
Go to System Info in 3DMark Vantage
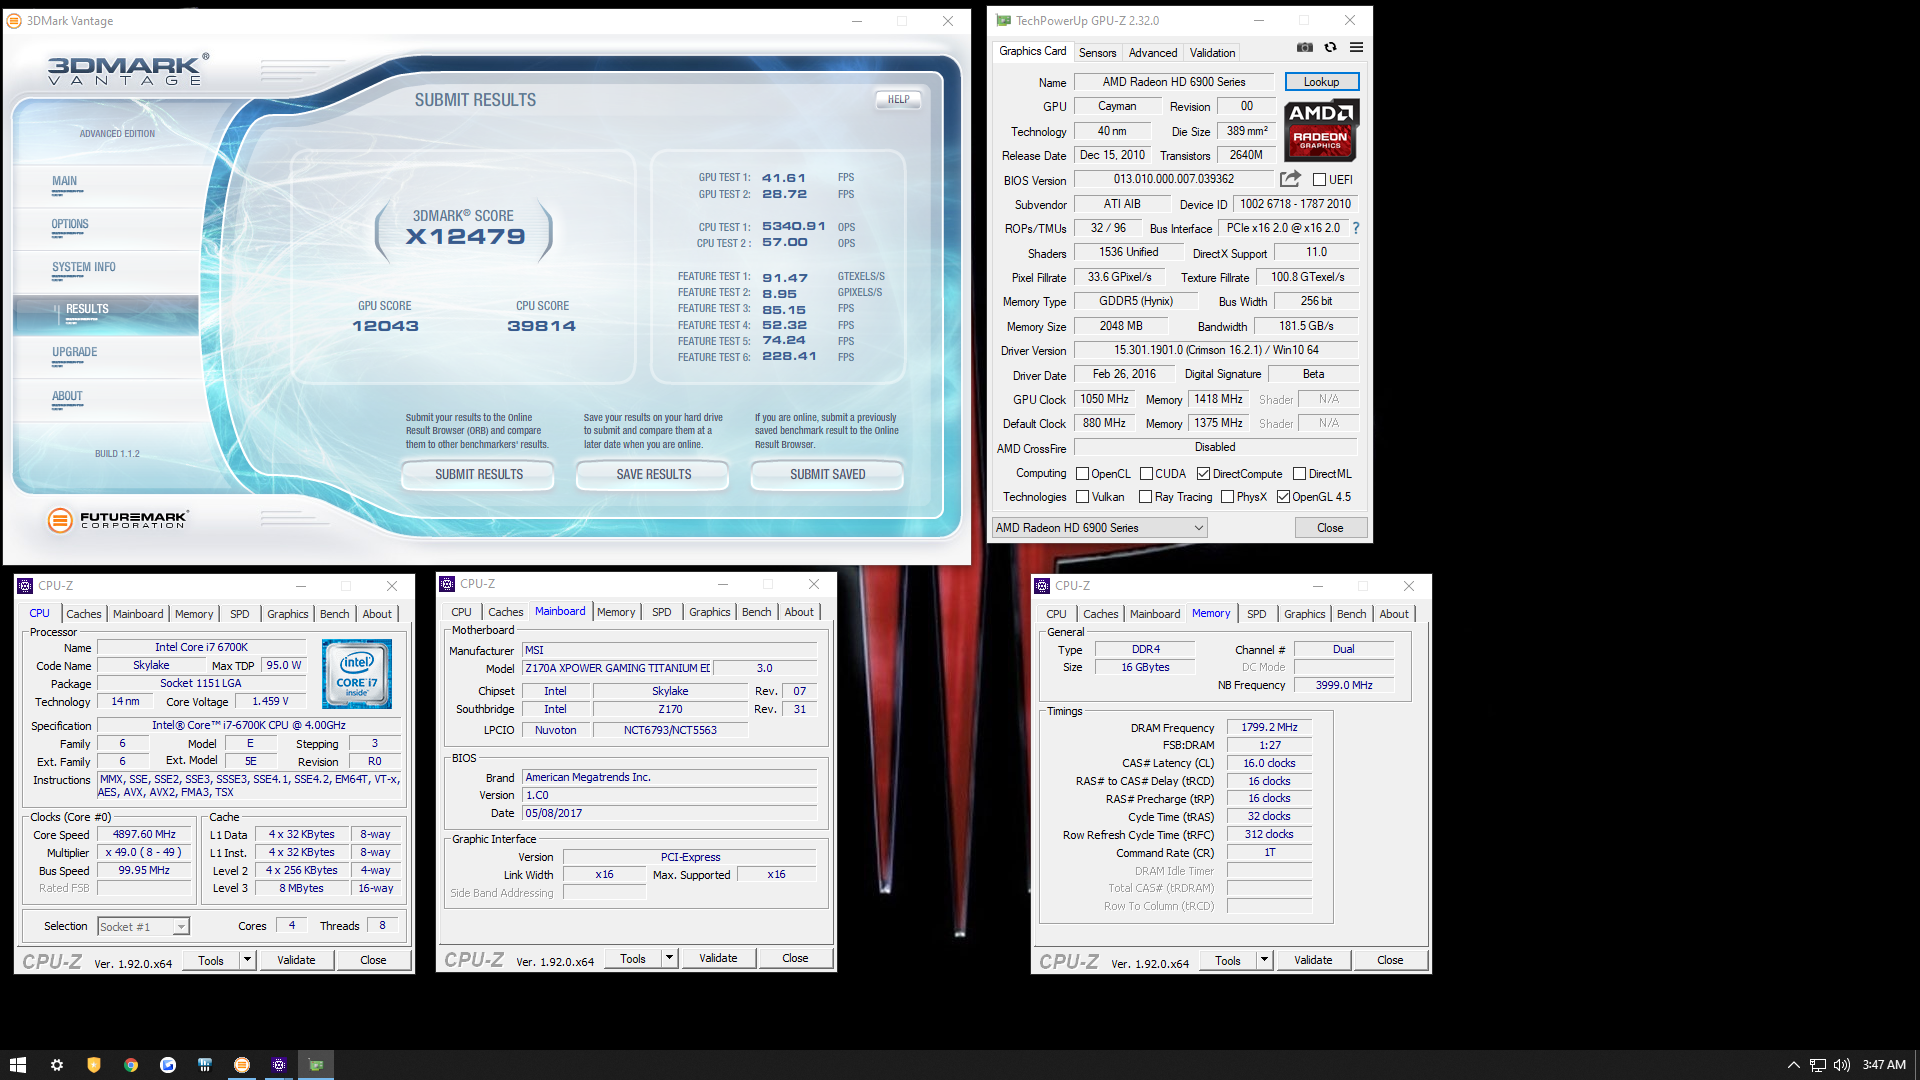coord(84,267)
